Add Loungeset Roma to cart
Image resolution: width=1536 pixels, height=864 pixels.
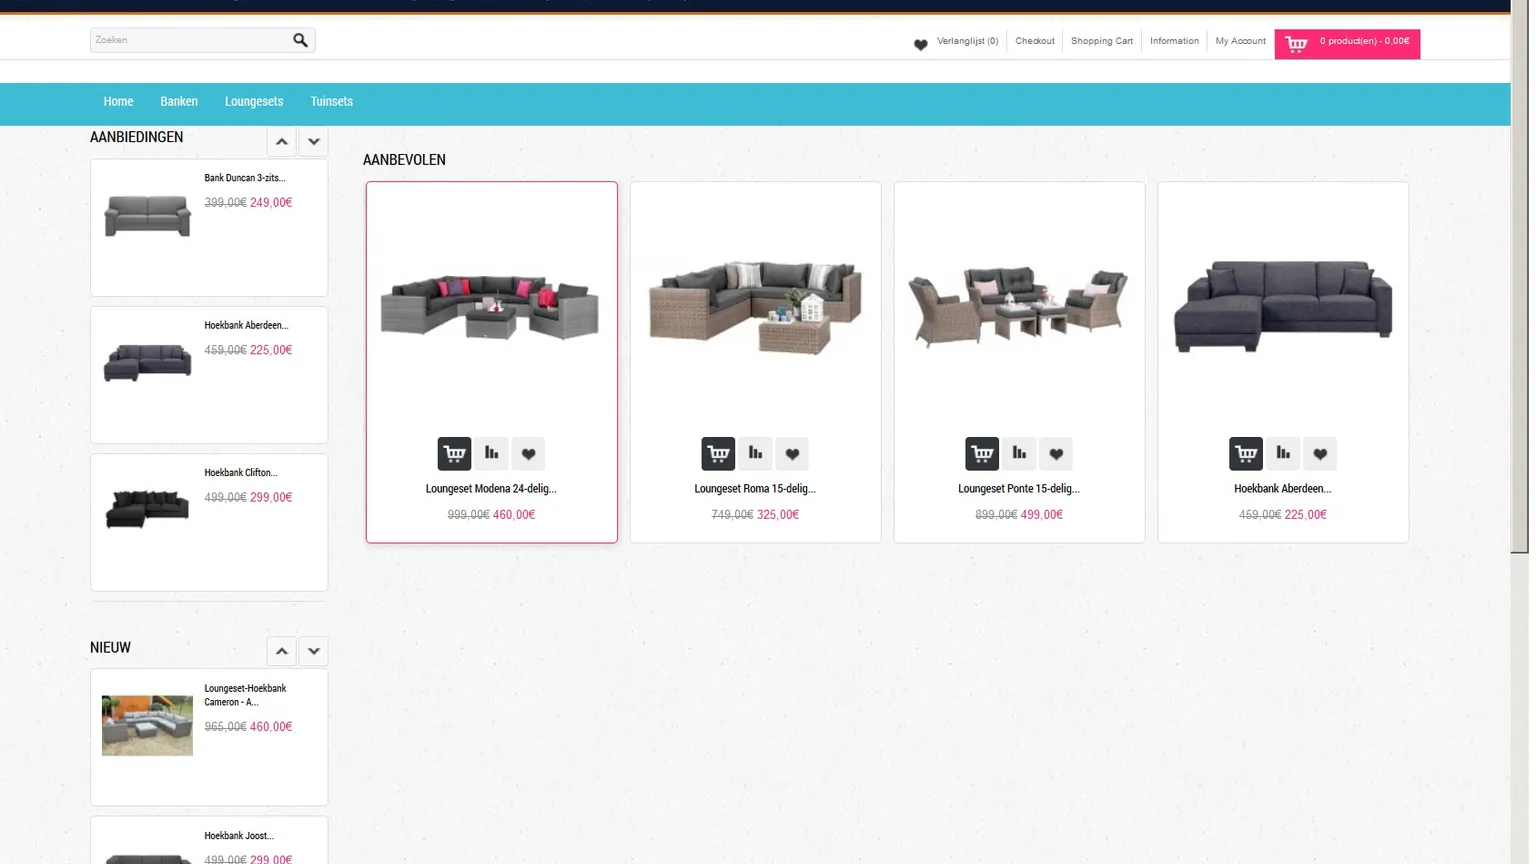tap(718, 454)
